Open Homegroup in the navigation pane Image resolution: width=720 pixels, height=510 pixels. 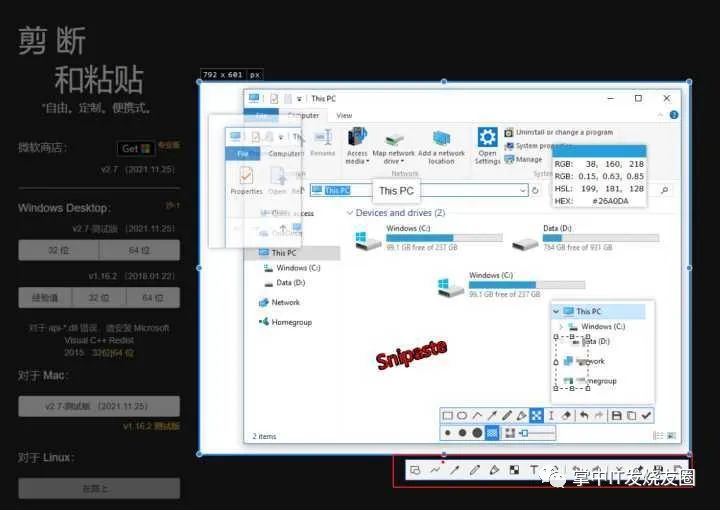click(x=285, y=322)
